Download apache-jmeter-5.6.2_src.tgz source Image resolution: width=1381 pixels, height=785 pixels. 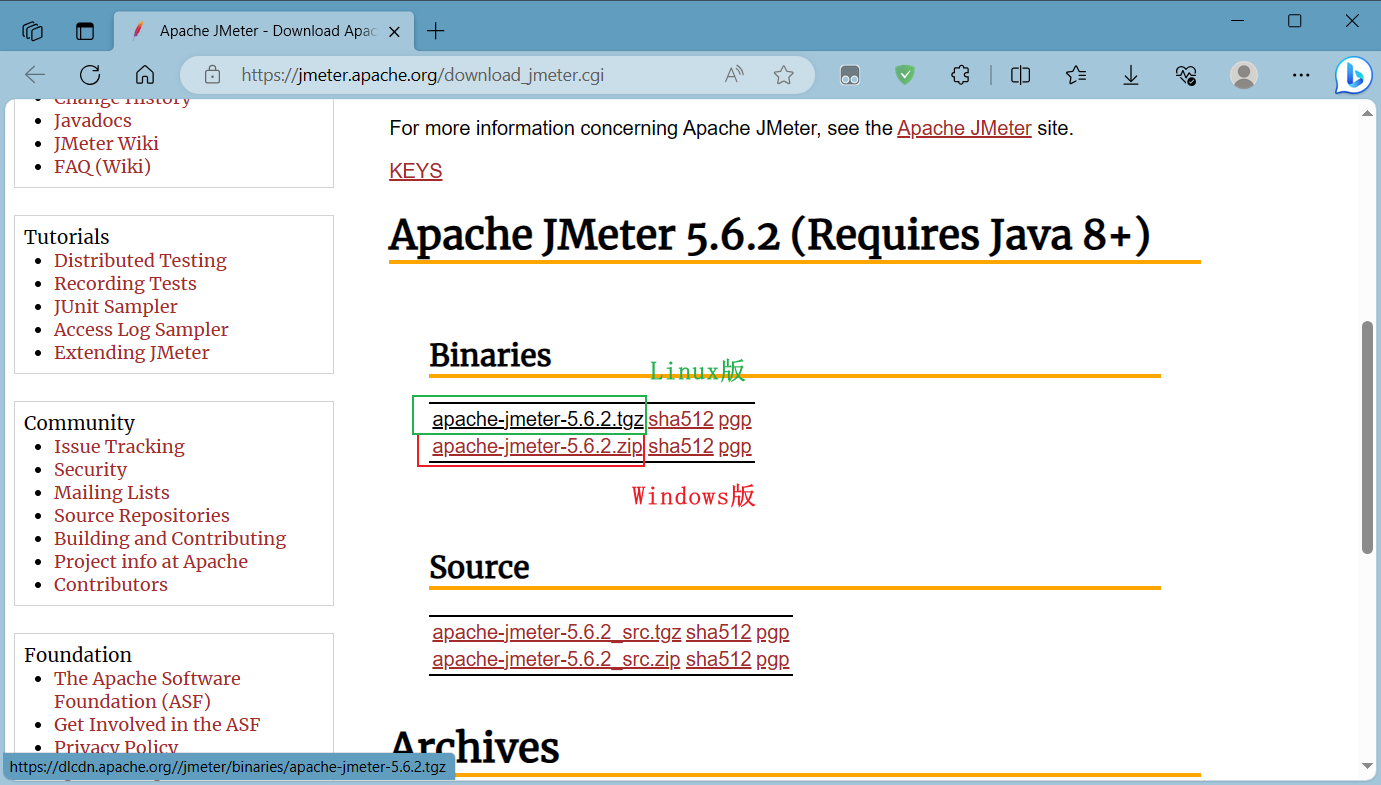557,632
